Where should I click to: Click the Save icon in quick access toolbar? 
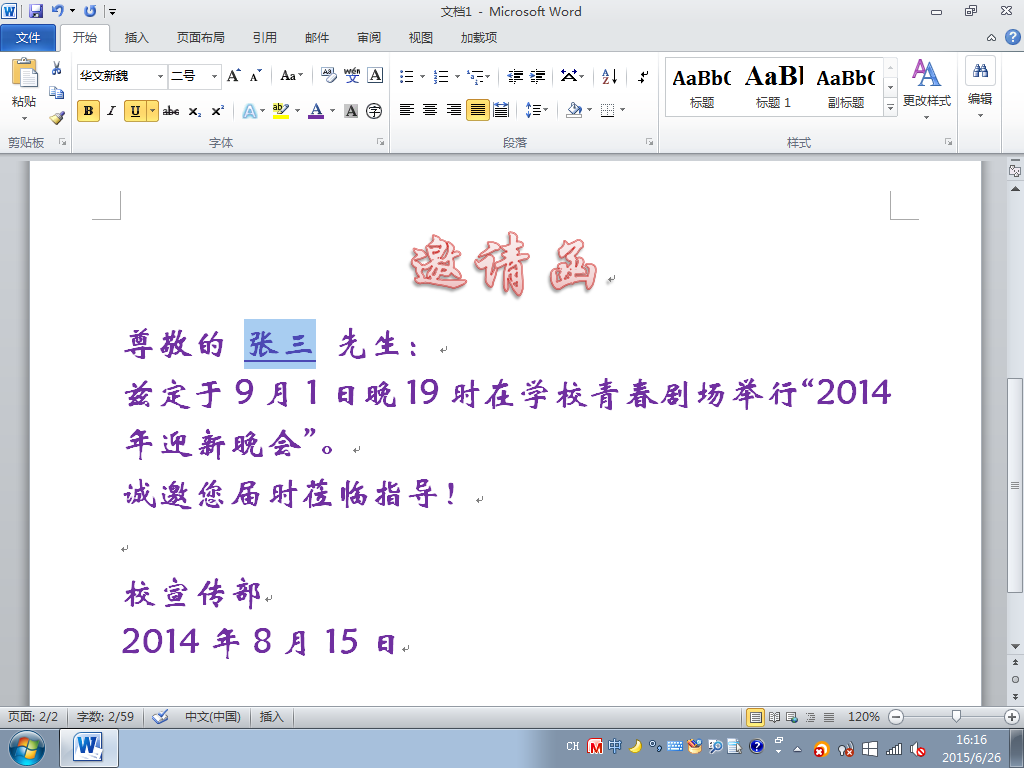36,11
